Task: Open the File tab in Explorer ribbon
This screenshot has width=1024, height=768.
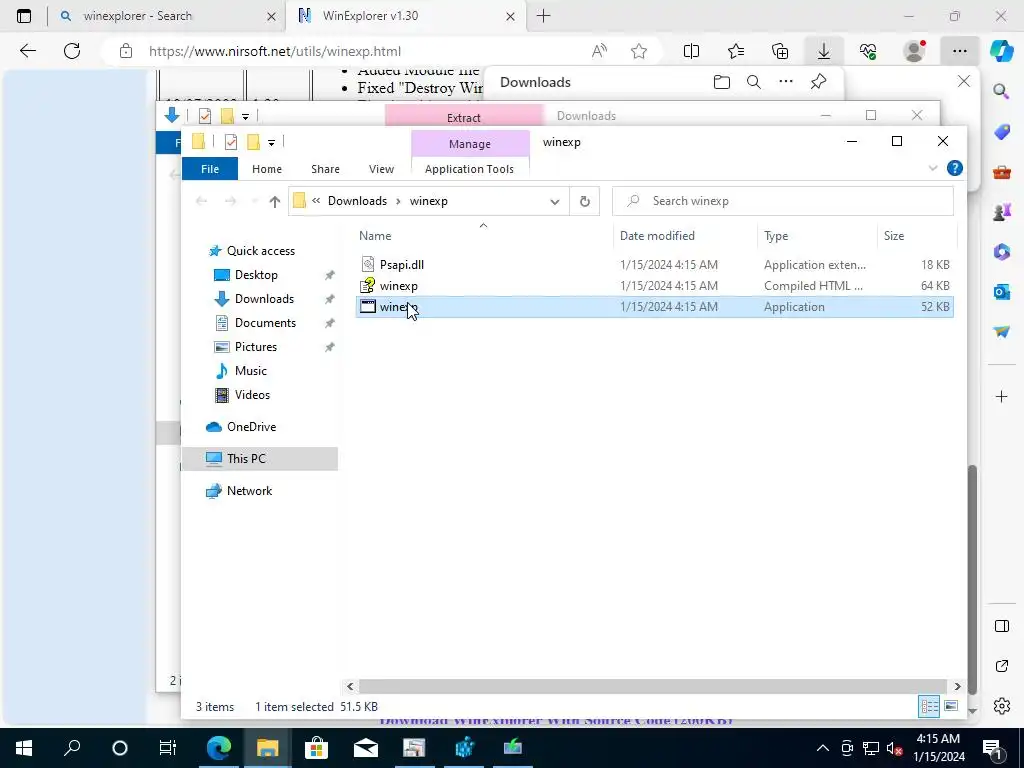Action: [x=210, y=169]
